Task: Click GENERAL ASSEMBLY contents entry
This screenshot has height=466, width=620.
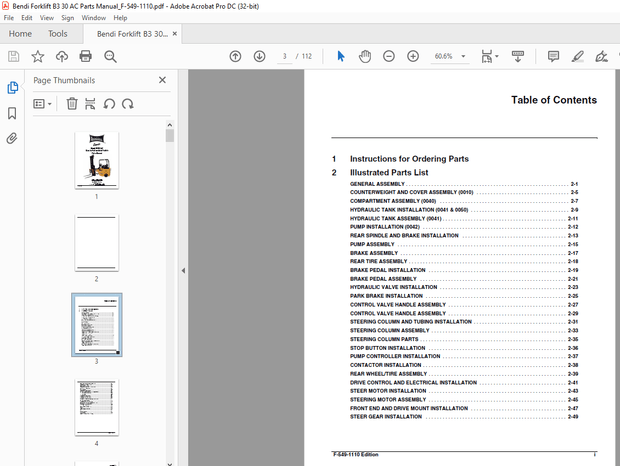Action: click(x=464, y=184)
